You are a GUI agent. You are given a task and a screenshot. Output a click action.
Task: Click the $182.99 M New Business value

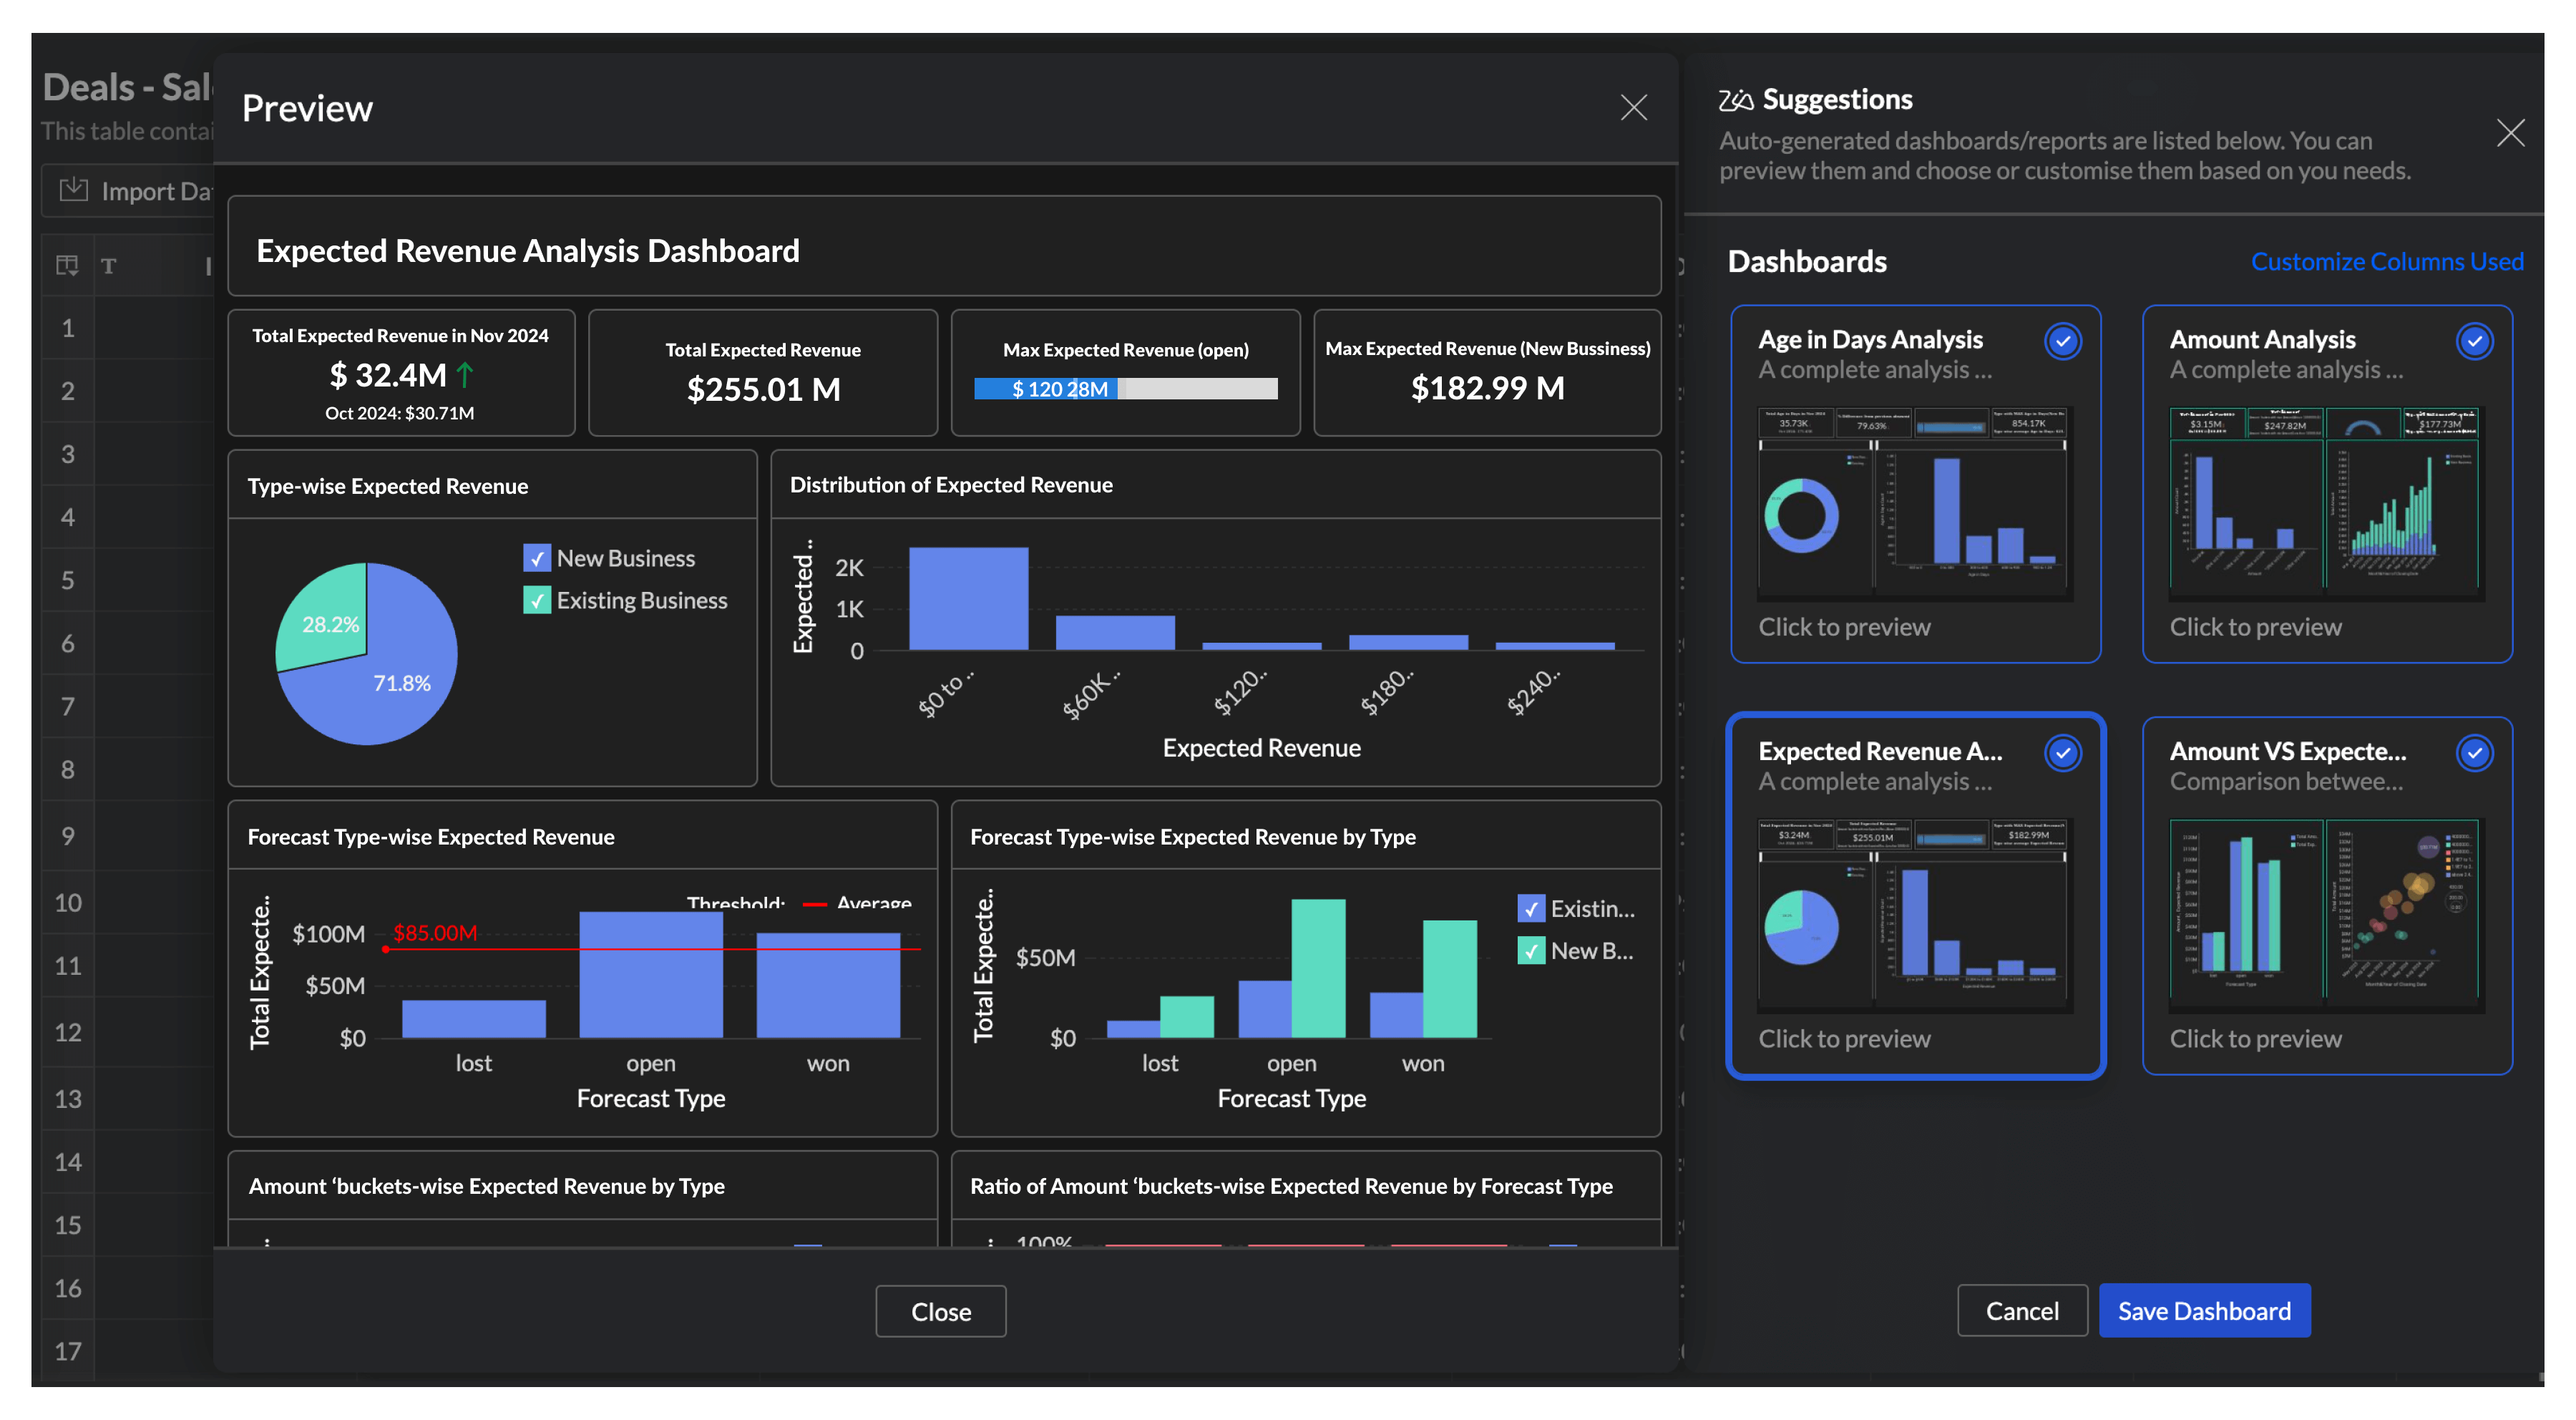click(x=1487, y=388)
